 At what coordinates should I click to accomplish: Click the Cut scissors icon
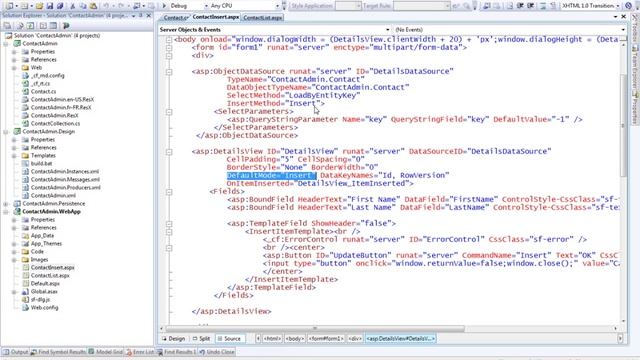(x=73, y=6)
